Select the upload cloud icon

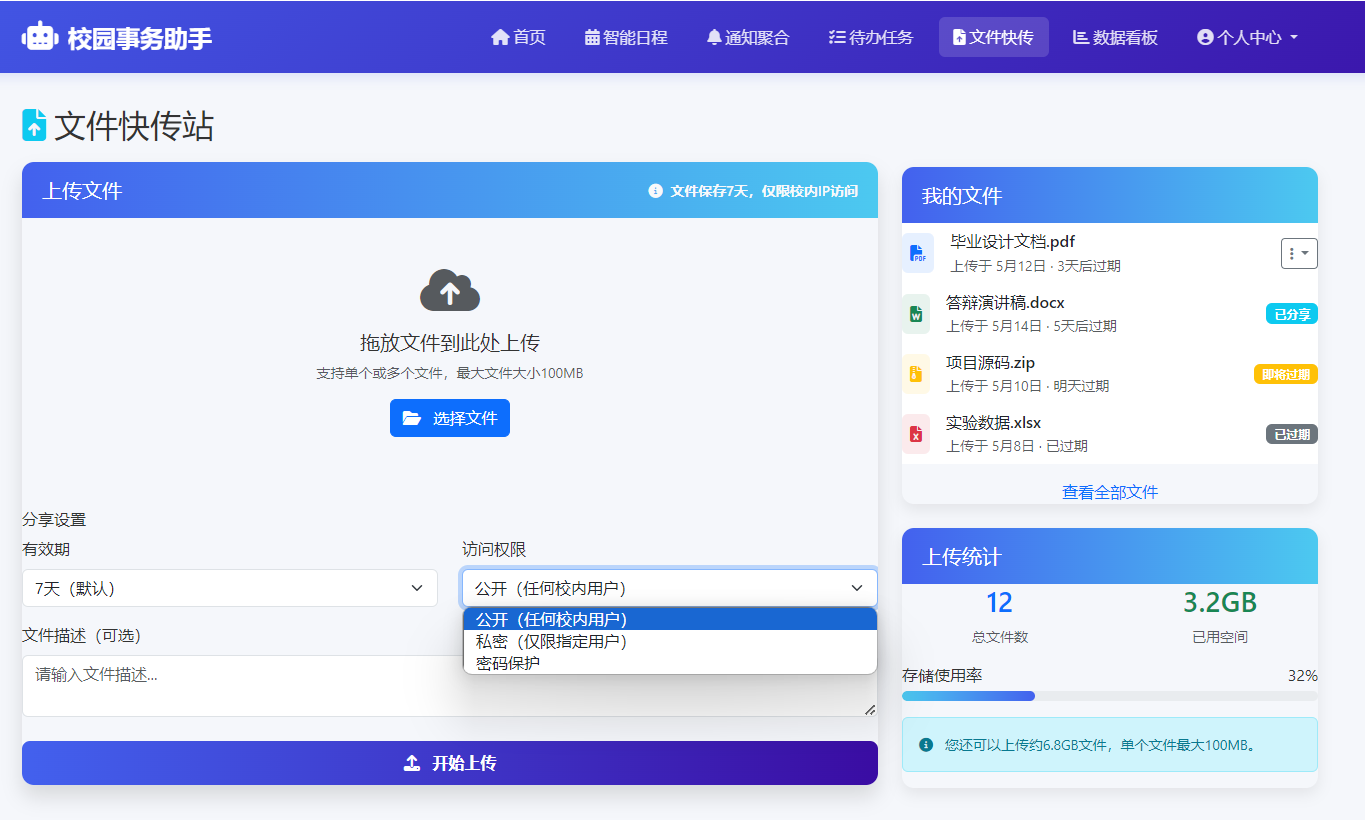tap(449, 288)
